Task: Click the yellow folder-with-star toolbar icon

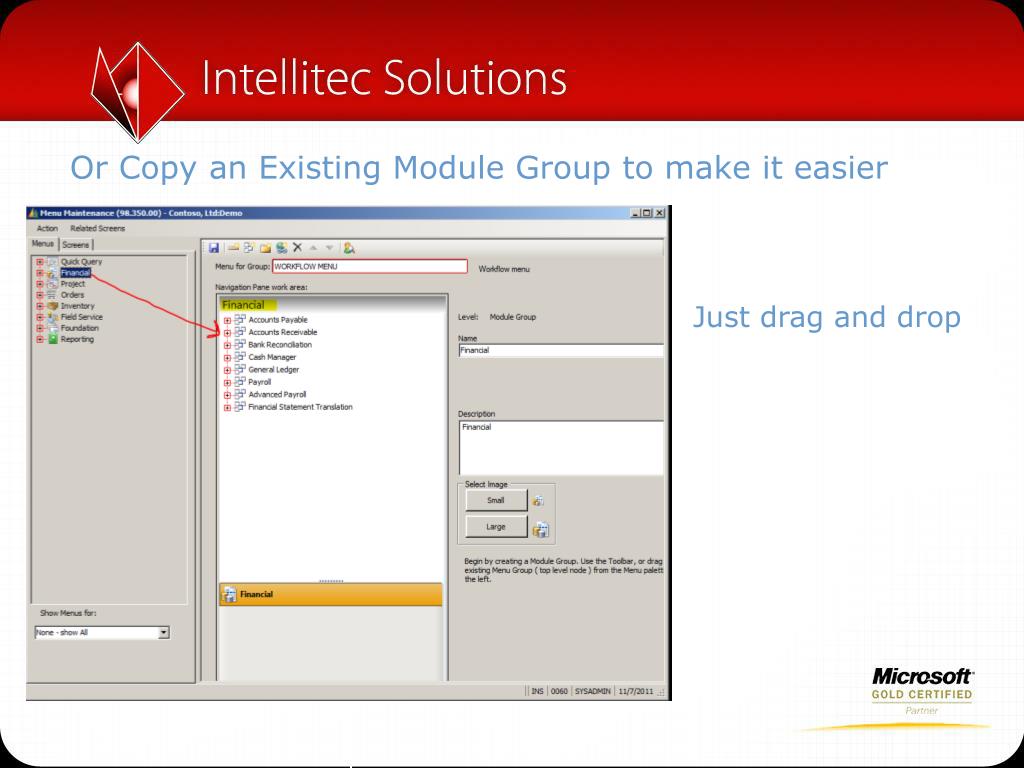Action: [265, 248]
